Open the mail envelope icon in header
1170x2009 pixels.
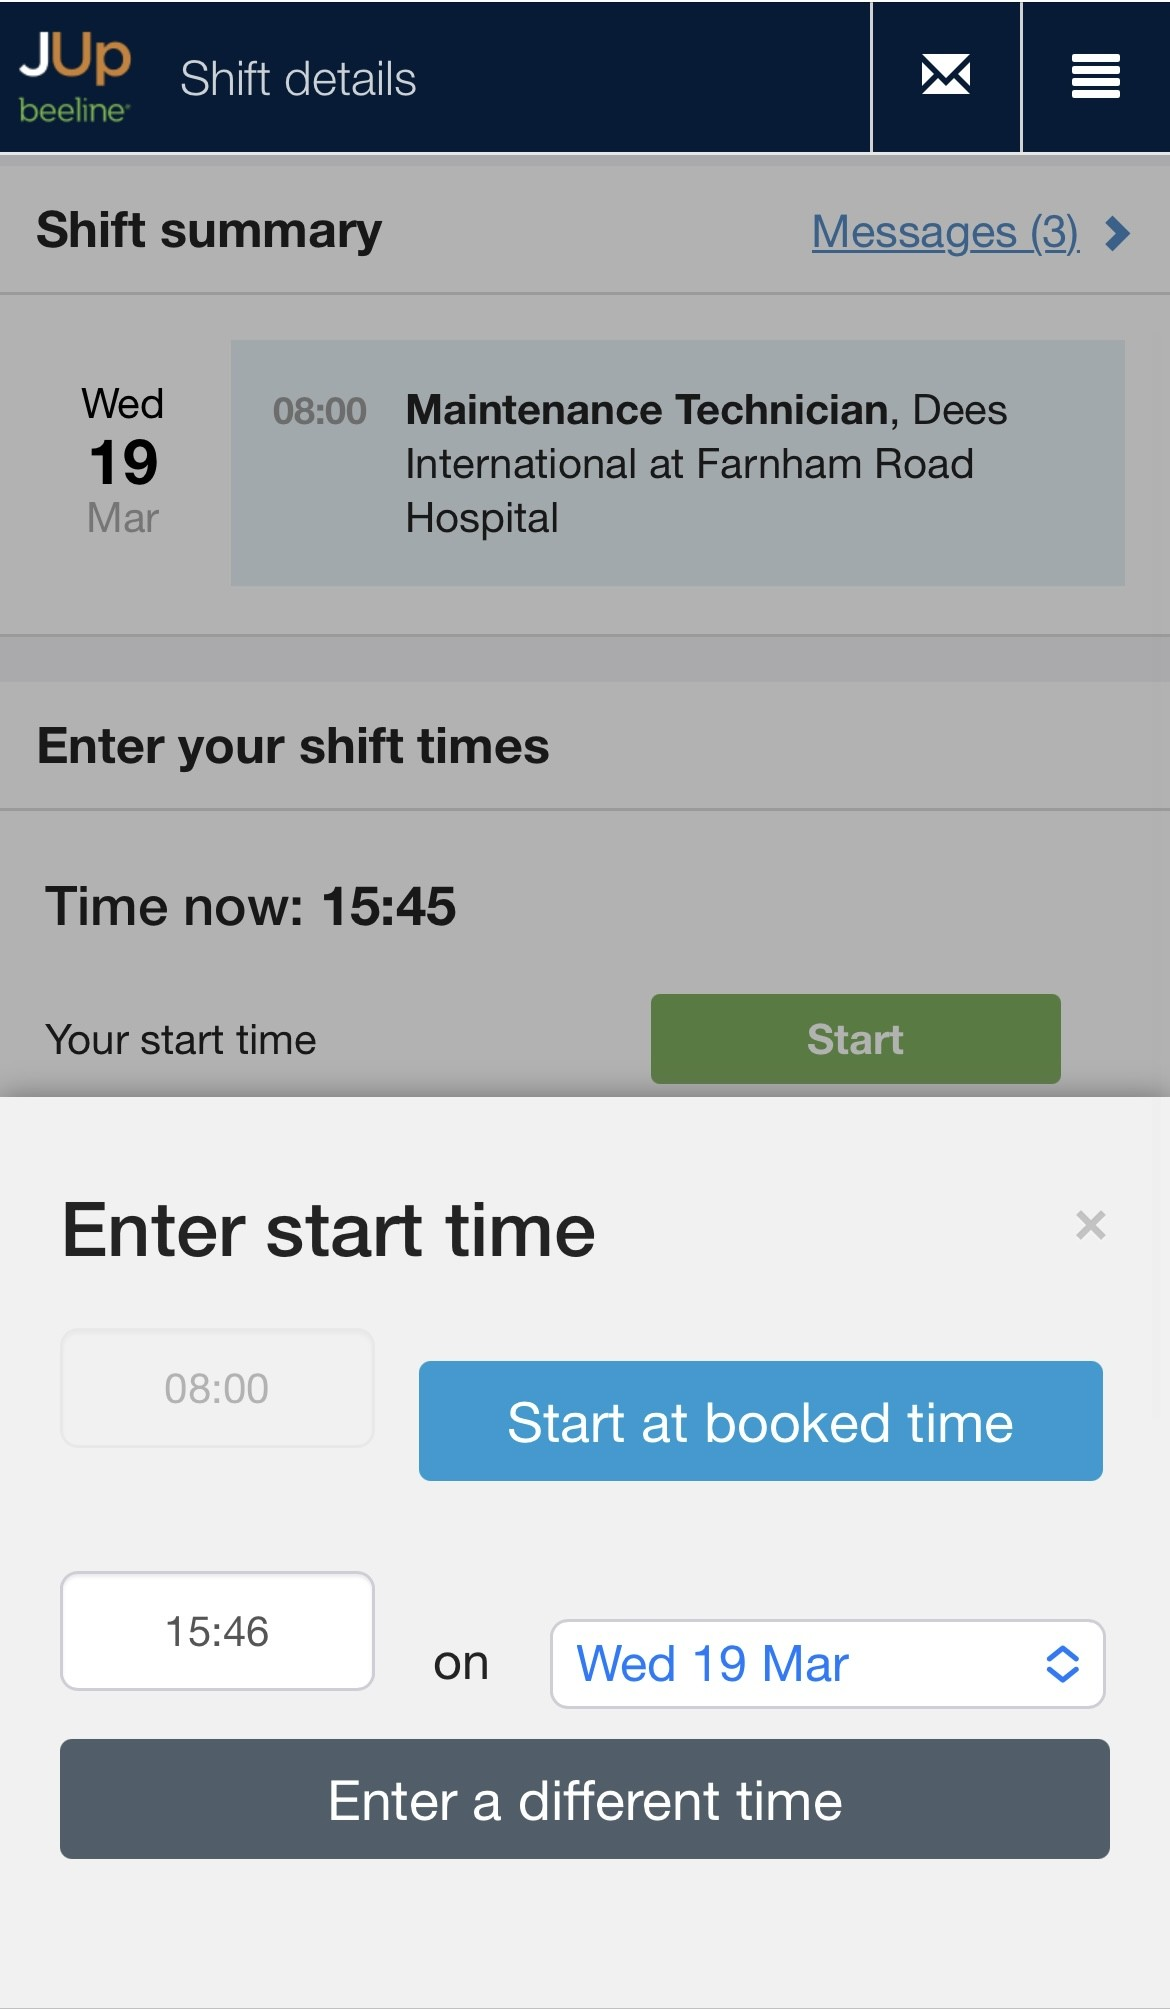[x=945, y=76]
